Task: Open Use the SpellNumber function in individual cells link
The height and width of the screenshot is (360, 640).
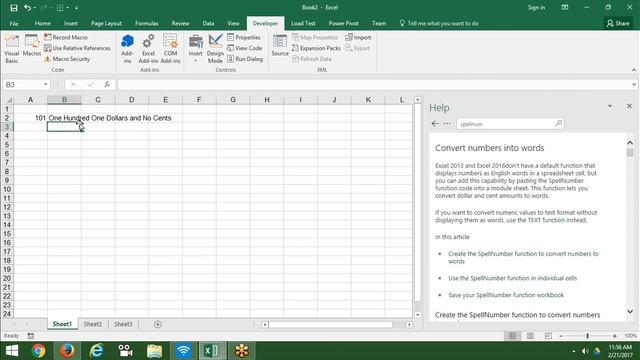Action: tap(512, 278)
